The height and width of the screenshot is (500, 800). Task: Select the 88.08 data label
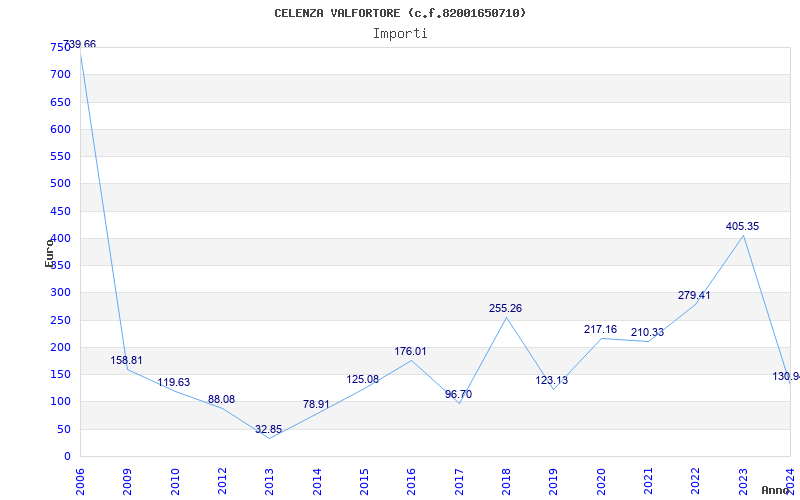(221, 399)
